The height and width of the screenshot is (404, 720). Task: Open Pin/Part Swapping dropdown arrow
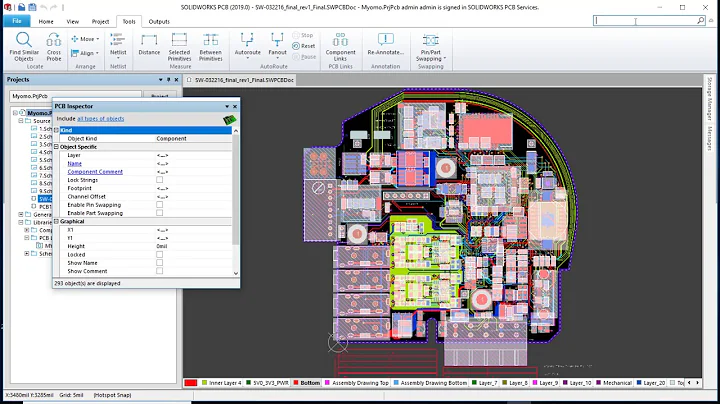point(444,59)
